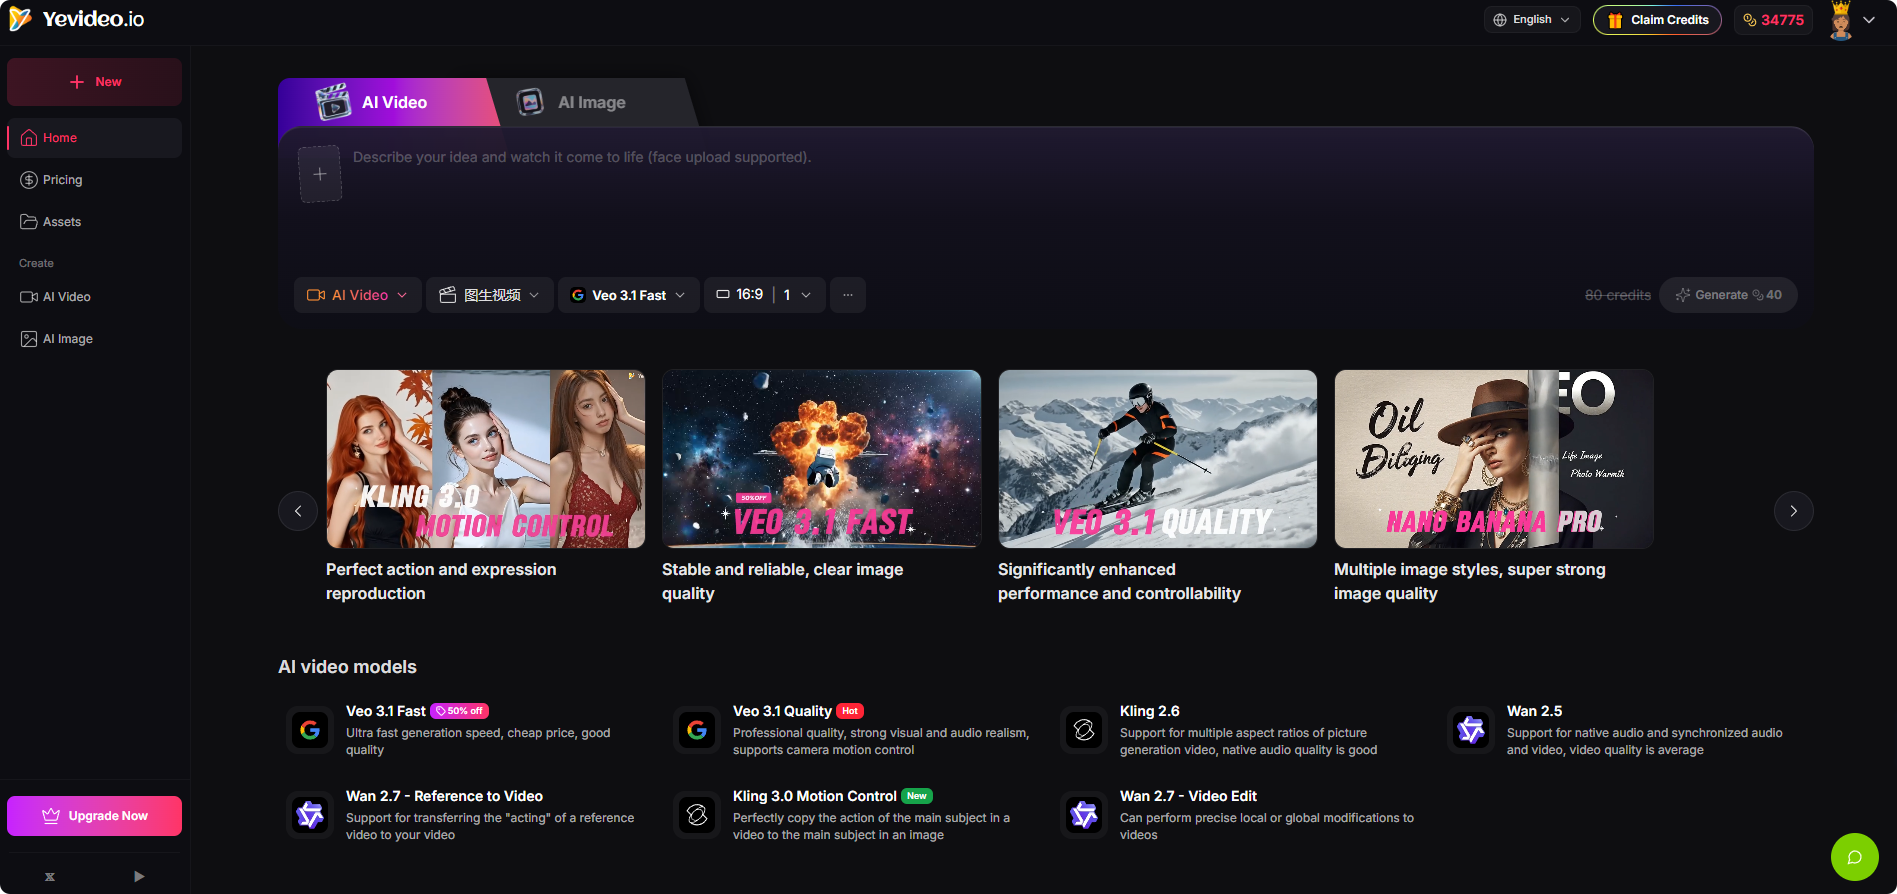Viewport: 1897px width, 894px height.
Task: Open the 图生视频 generation type dropdown
Action: 490,295
